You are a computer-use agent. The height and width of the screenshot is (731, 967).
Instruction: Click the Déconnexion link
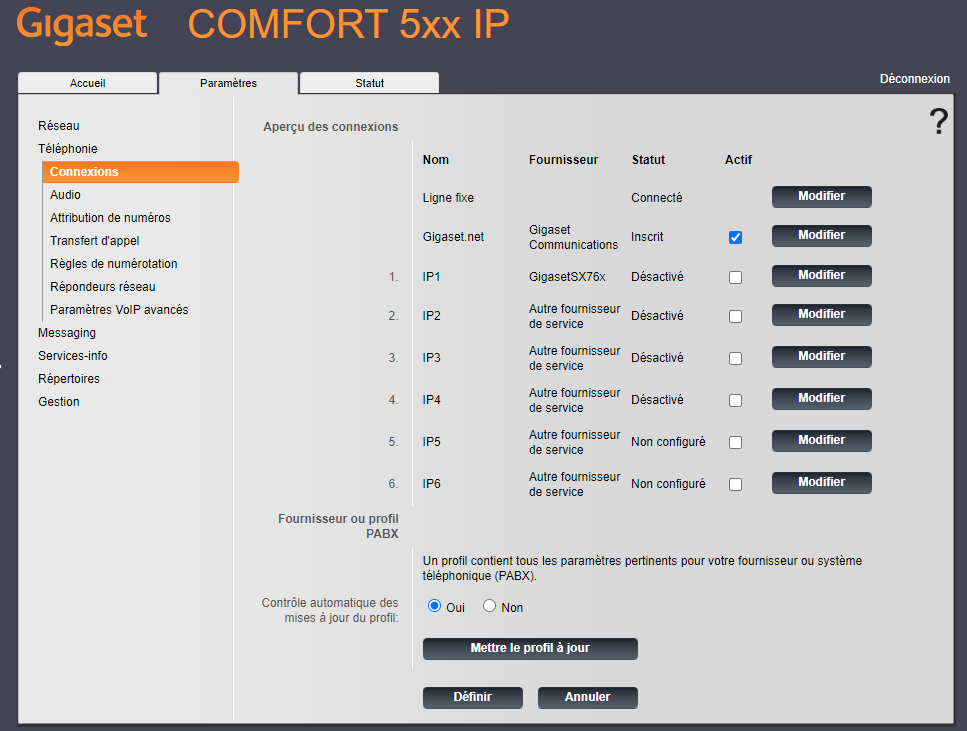(x=915, y=79)
